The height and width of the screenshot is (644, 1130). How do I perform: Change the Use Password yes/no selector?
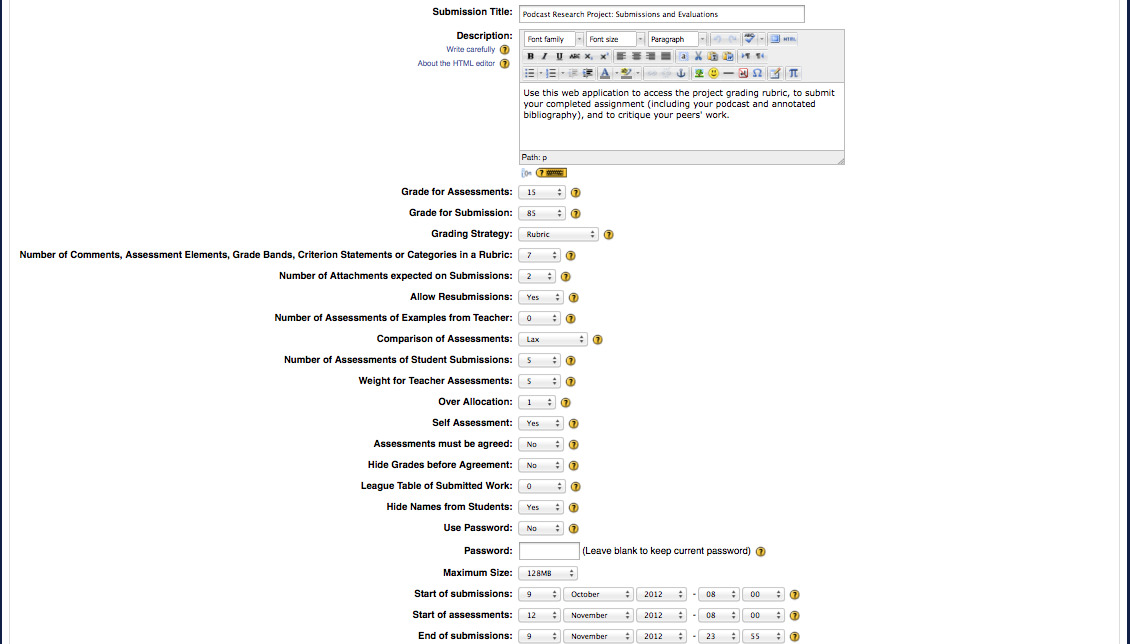coord(541,528)
